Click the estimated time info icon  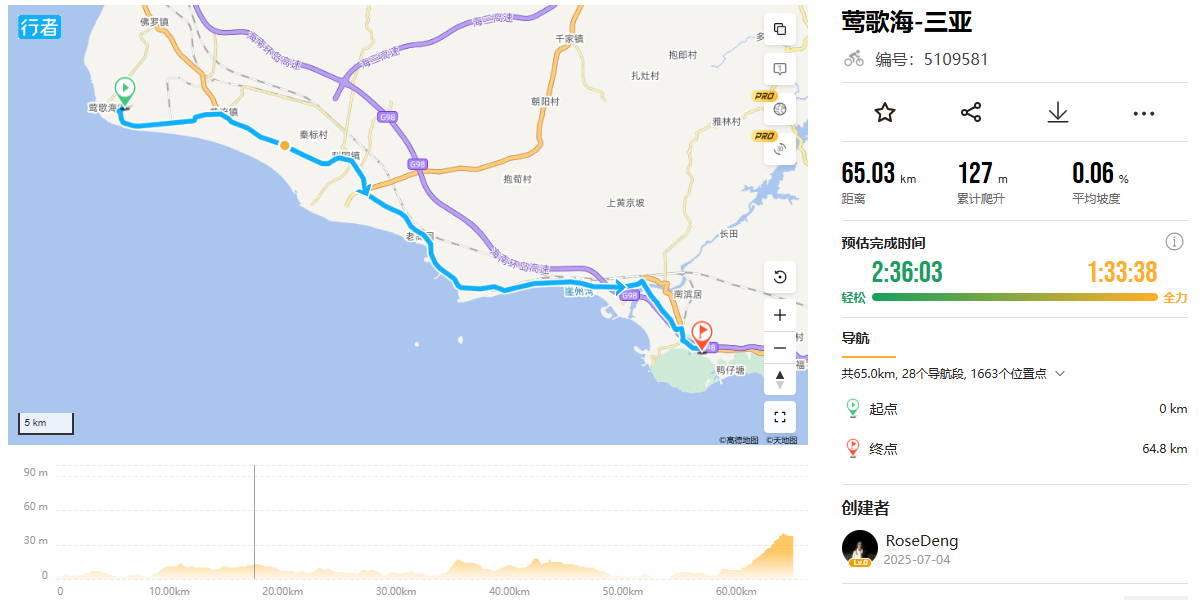click(x=1174, y=242)
